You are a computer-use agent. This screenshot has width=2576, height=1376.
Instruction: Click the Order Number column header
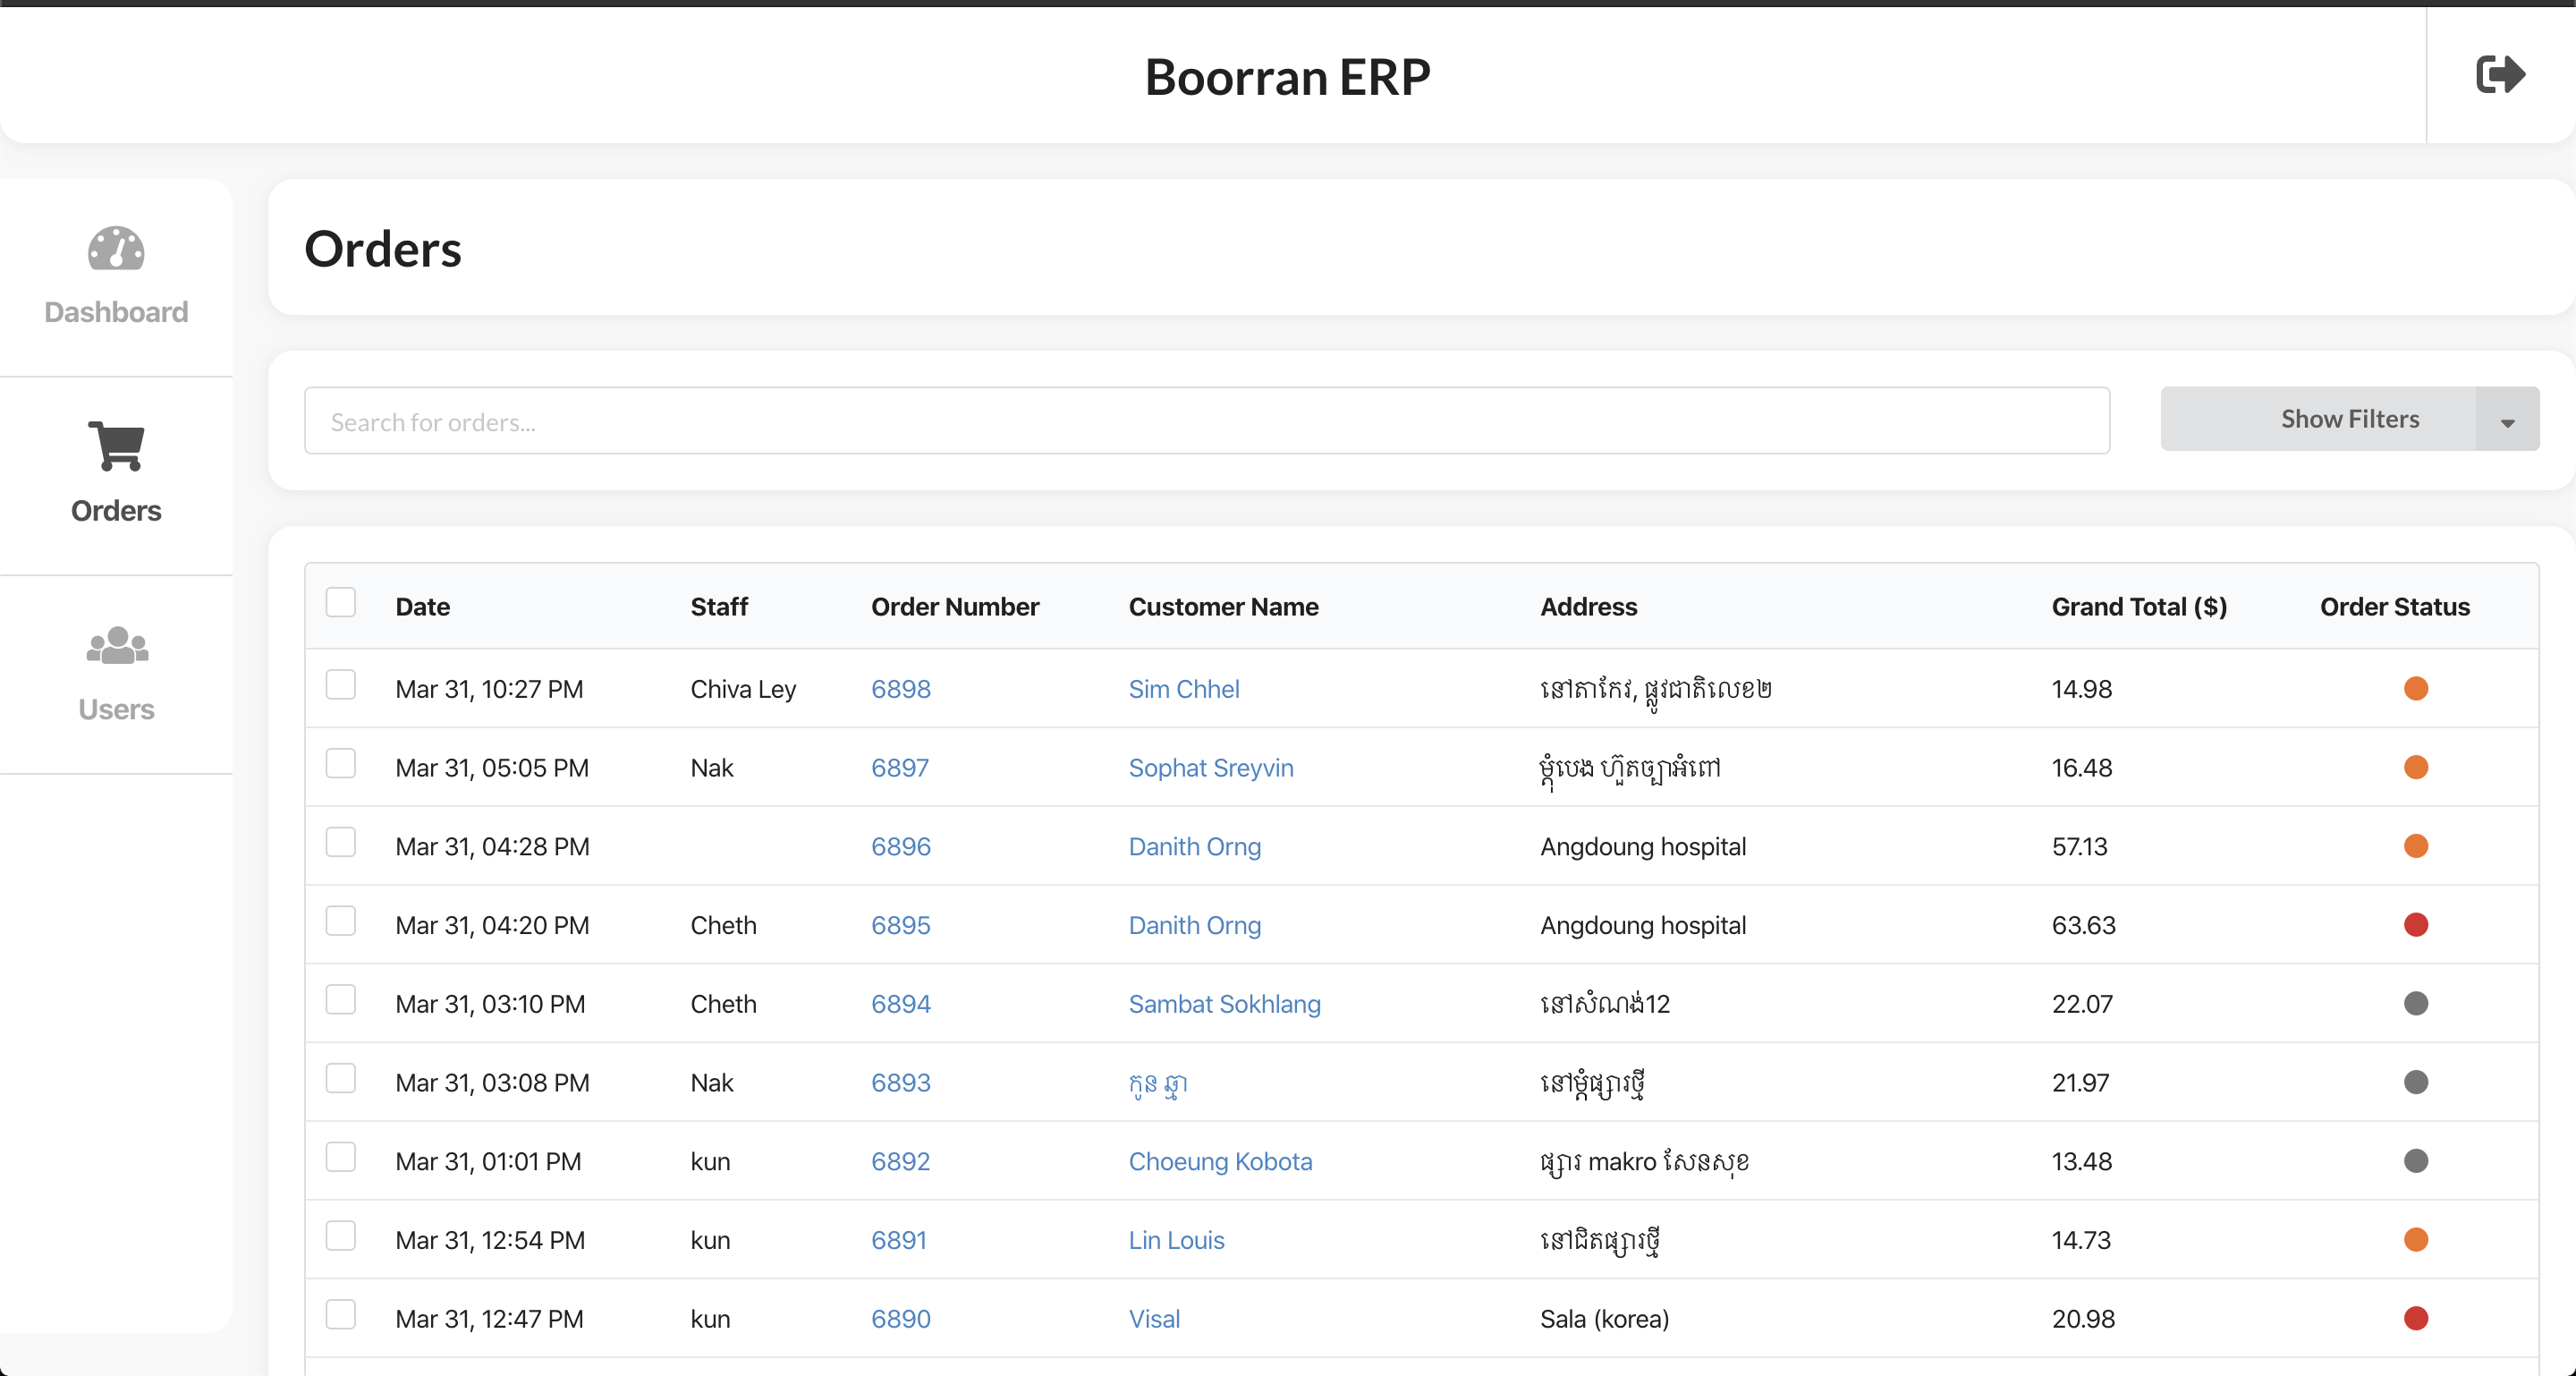tap(955, 607)
